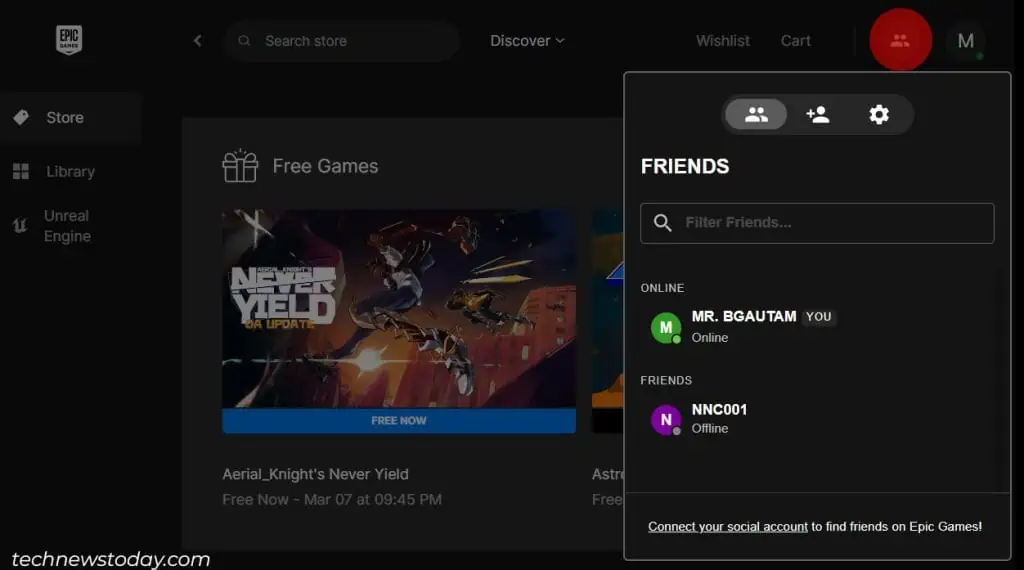
Task: Open the Wishlist page
Action: [x=723, y=40]
